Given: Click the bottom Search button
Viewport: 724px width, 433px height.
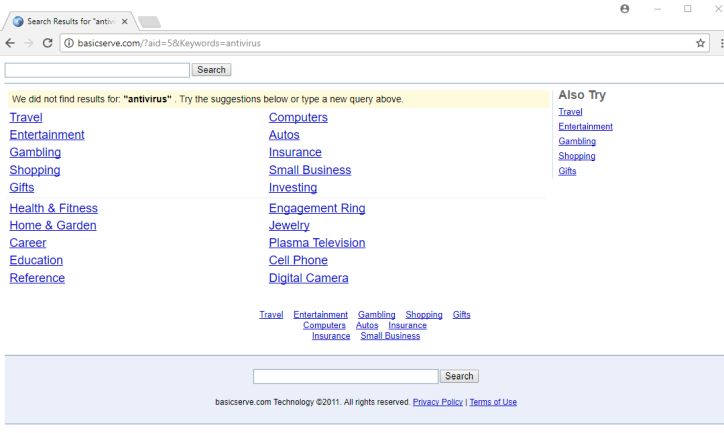Looking at the screenshot, I should [459, 376].
